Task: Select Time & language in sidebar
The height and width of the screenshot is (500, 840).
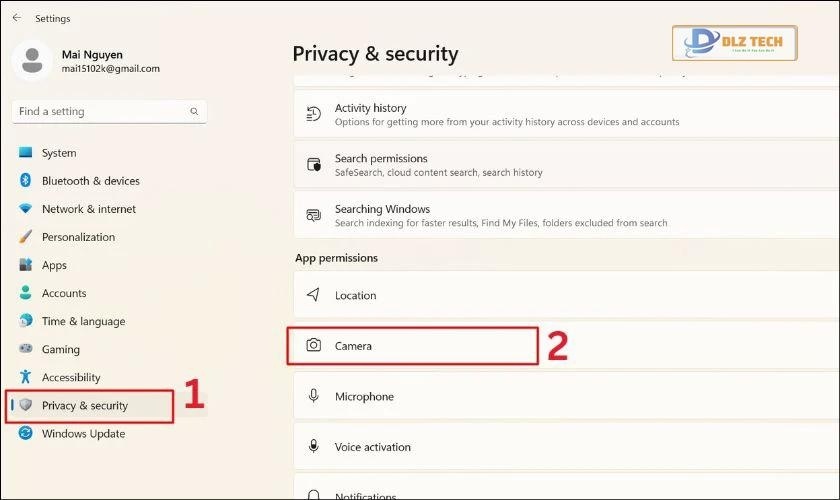Action: [83, 321]
